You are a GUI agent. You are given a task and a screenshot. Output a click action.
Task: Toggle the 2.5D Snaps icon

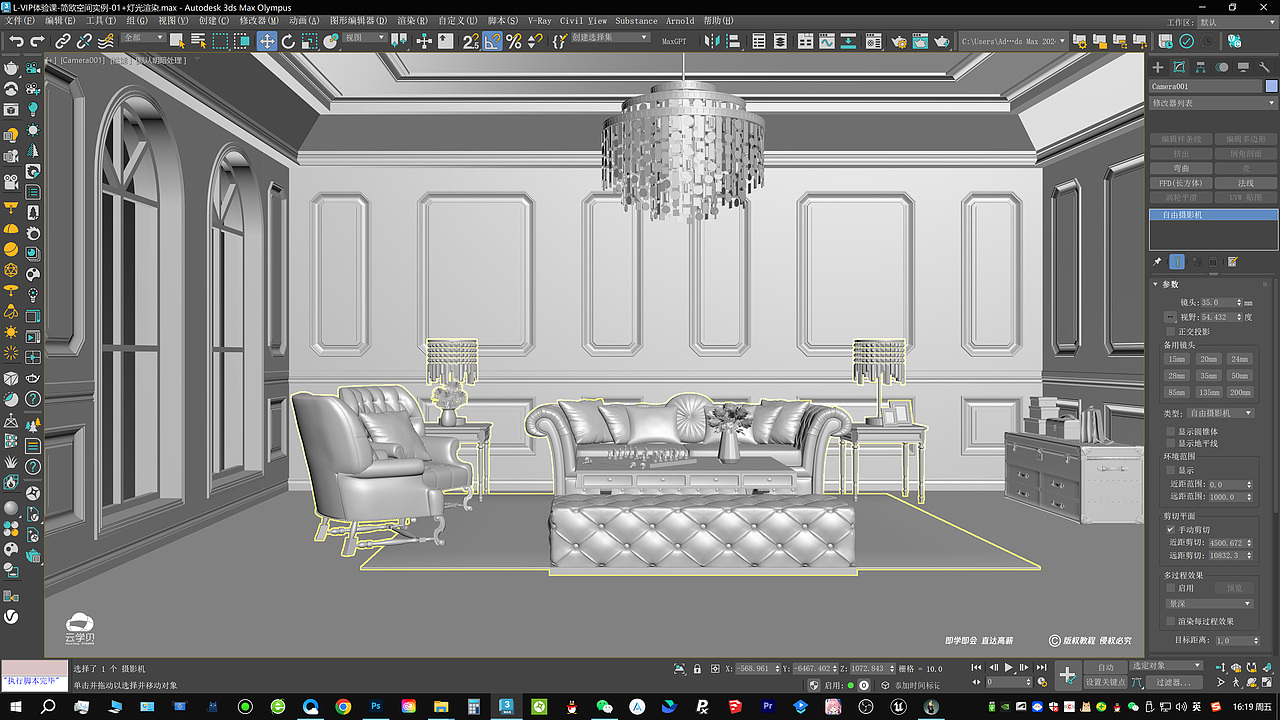click(471, 41)
